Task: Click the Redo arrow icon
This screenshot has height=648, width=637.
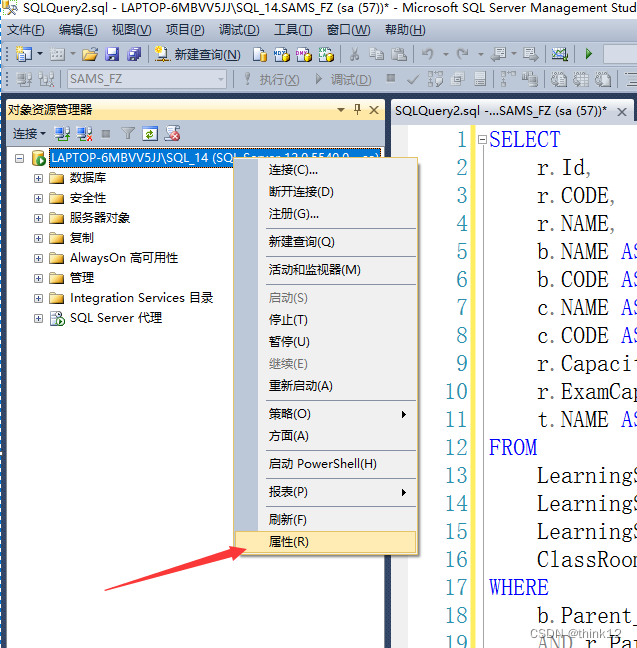Action: [463, 54]
